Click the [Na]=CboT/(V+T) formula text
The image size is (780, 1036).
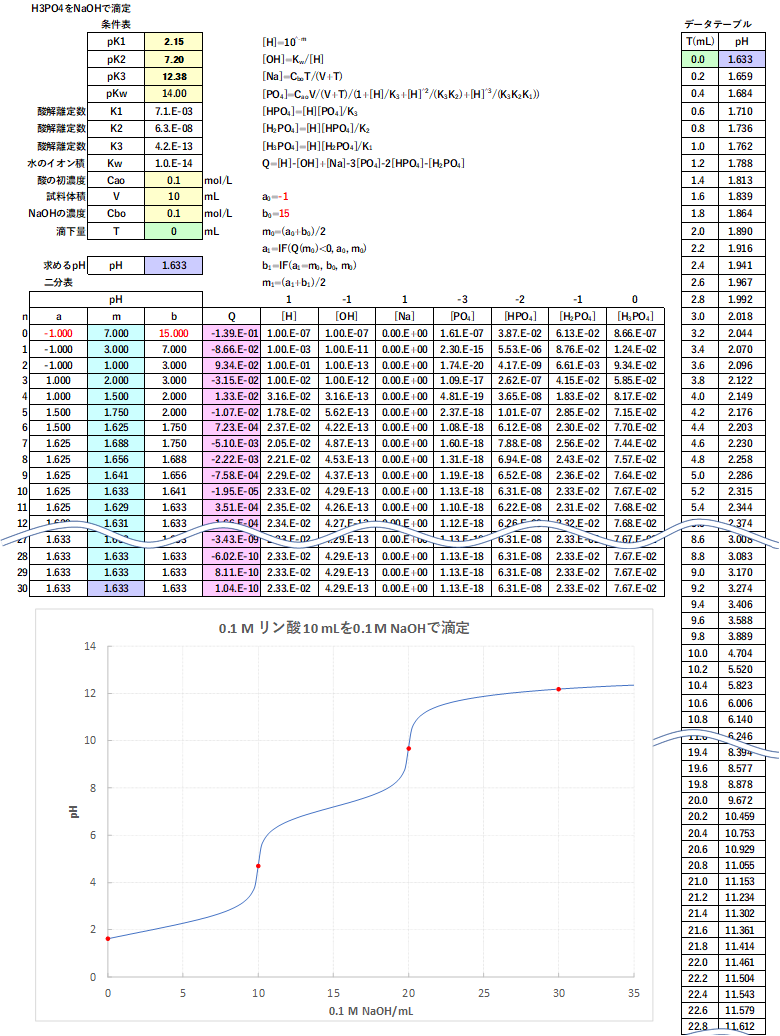click(302, 76)
